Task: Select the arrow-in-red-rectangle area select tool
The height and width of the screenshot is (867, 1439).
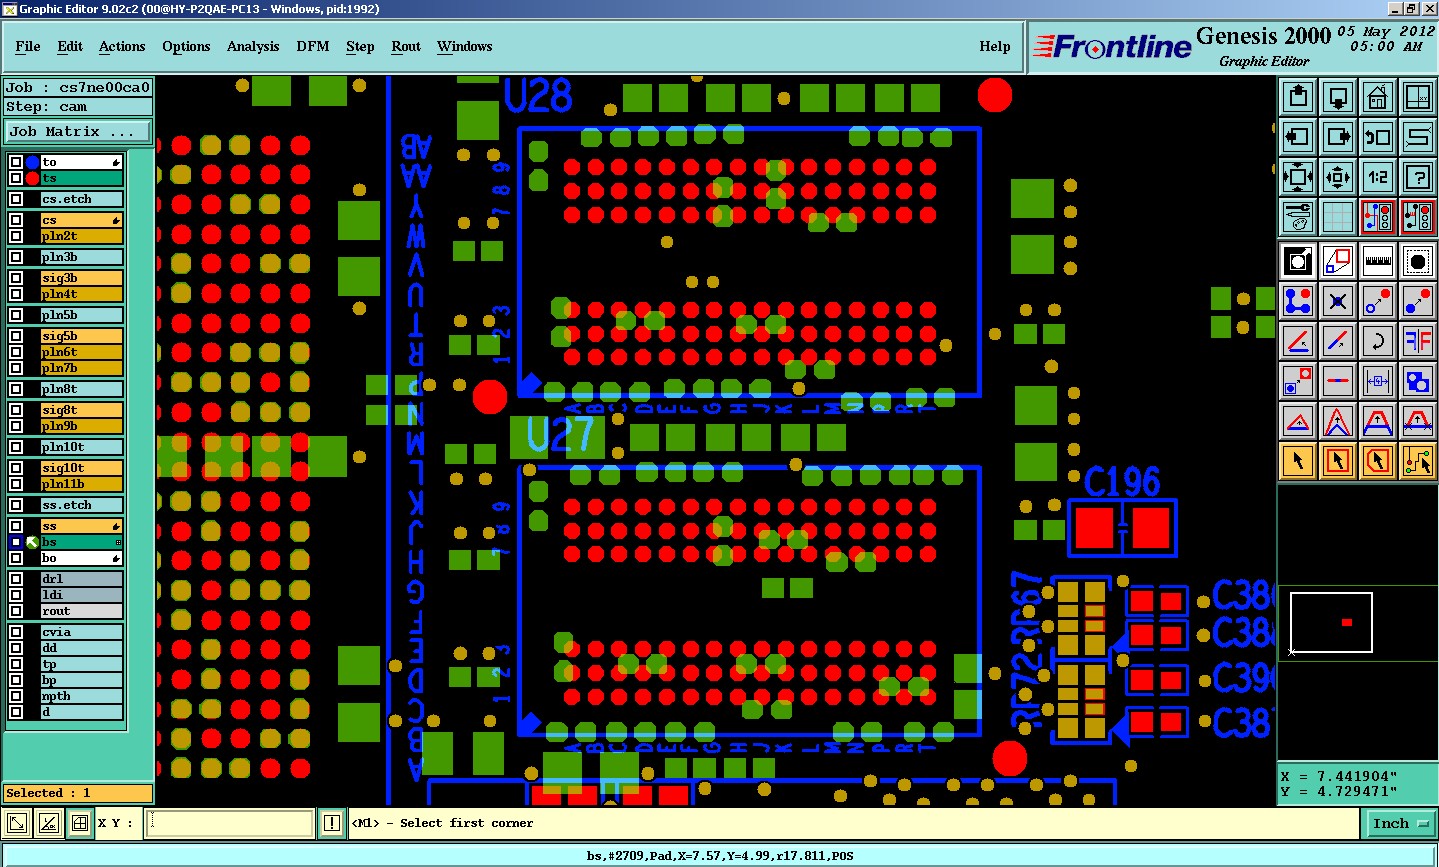Action: 1338,461
